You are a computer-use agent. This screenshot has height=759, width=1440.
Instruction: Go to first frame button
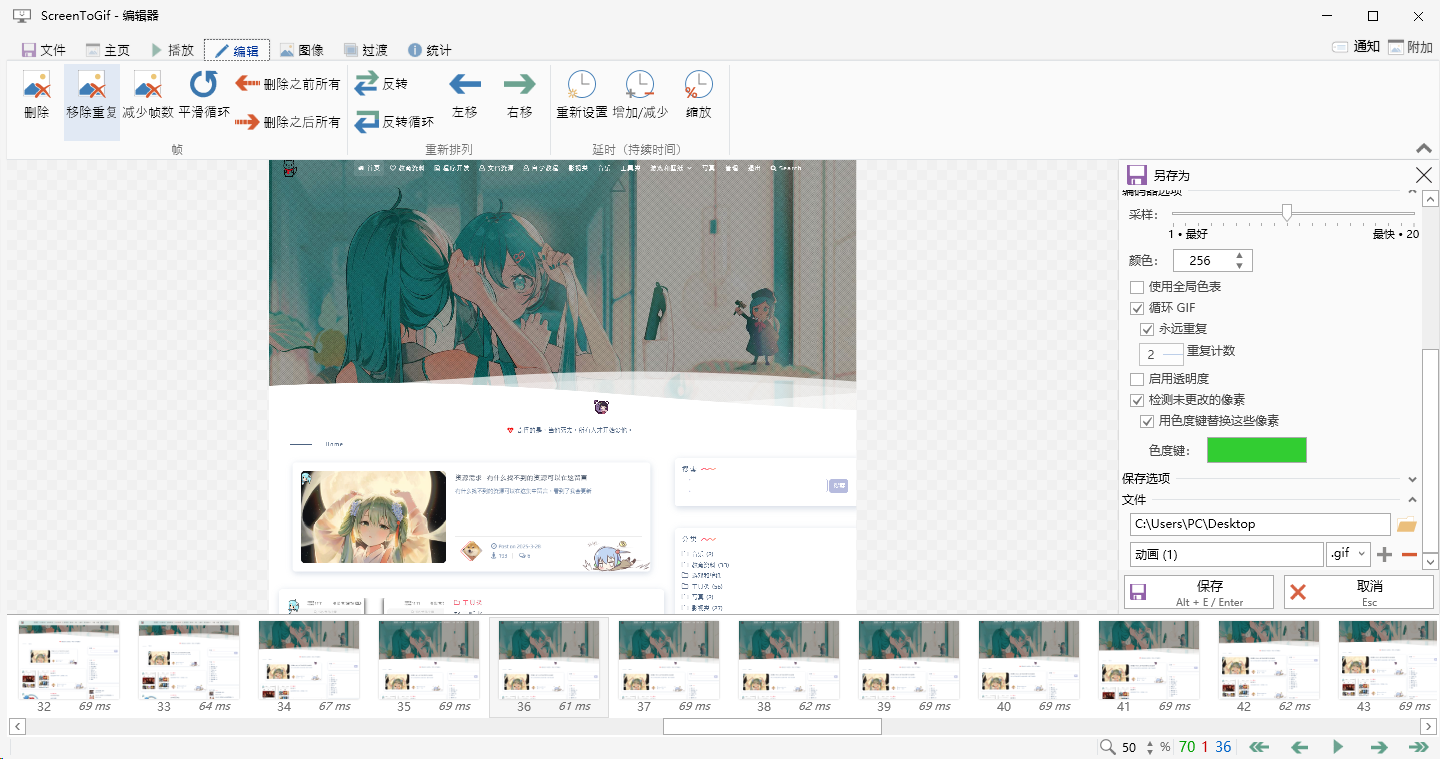coord(1260,747)
